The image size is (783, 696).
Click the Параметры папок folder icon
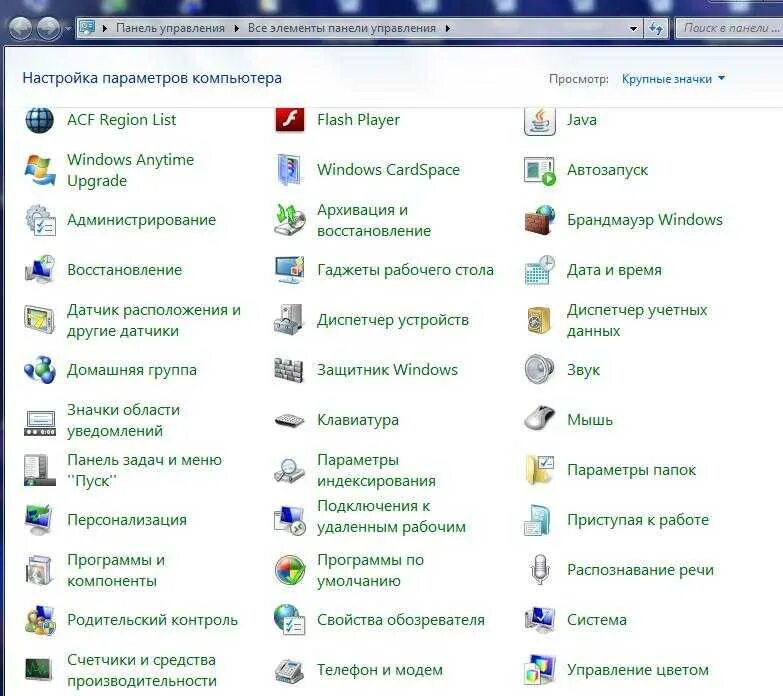(x=540, y=469)
